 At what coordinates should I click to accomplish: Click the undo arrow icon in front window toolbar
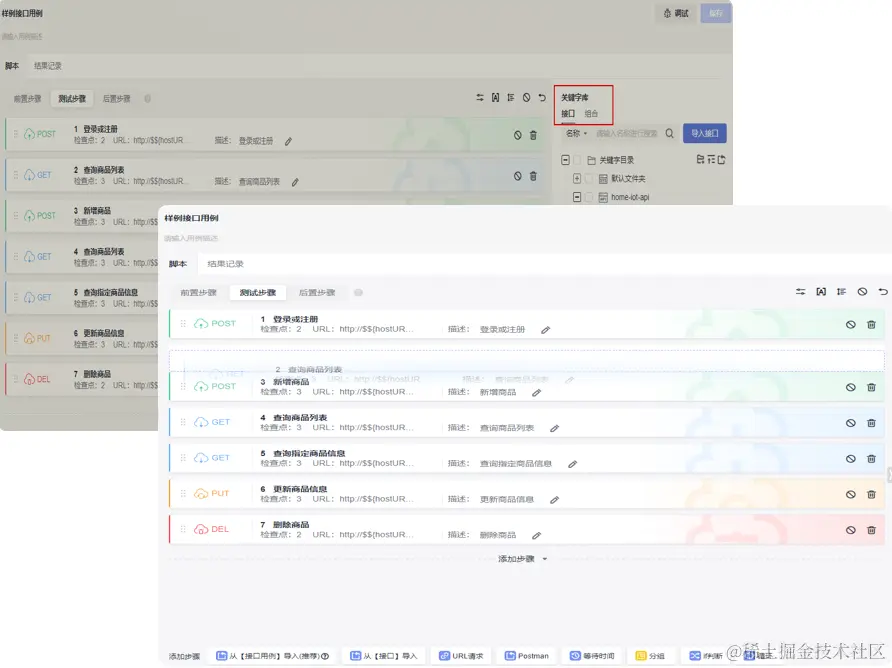click(883, 292)
